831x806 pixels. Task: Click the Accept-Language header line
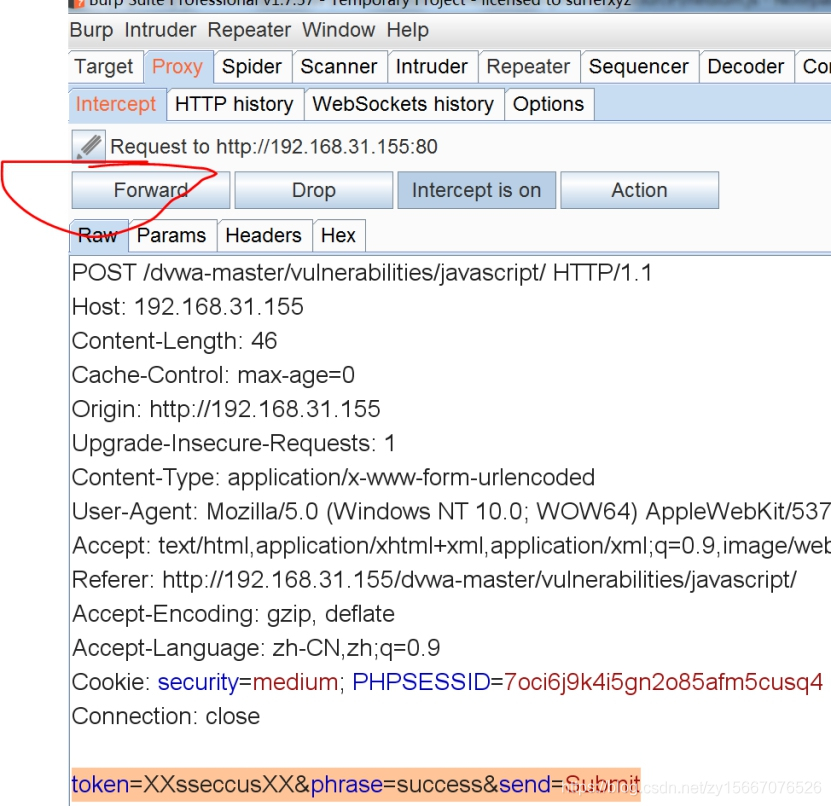coord(256,648)
